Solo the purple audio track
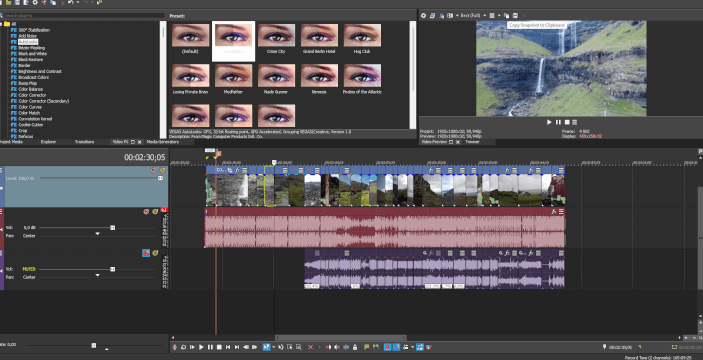The height and width of the screenshot is (360, 703). pyautogui.click(x=155, y=253)
